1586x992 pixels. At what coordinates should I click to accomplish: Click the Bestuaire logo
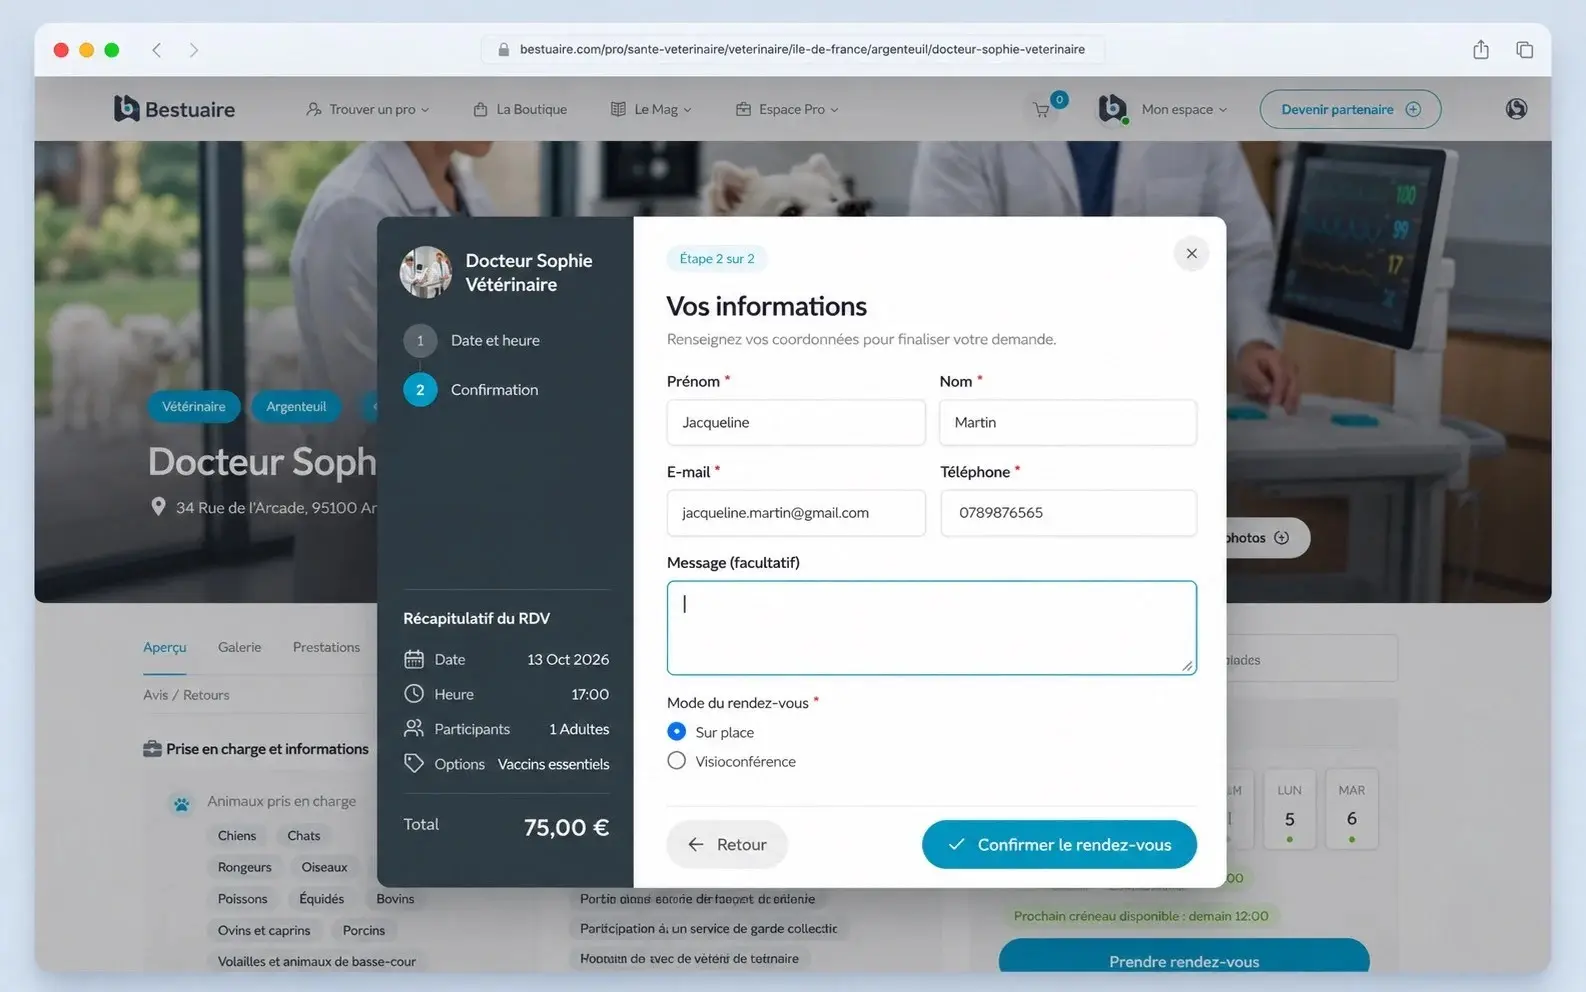[174, 109]
